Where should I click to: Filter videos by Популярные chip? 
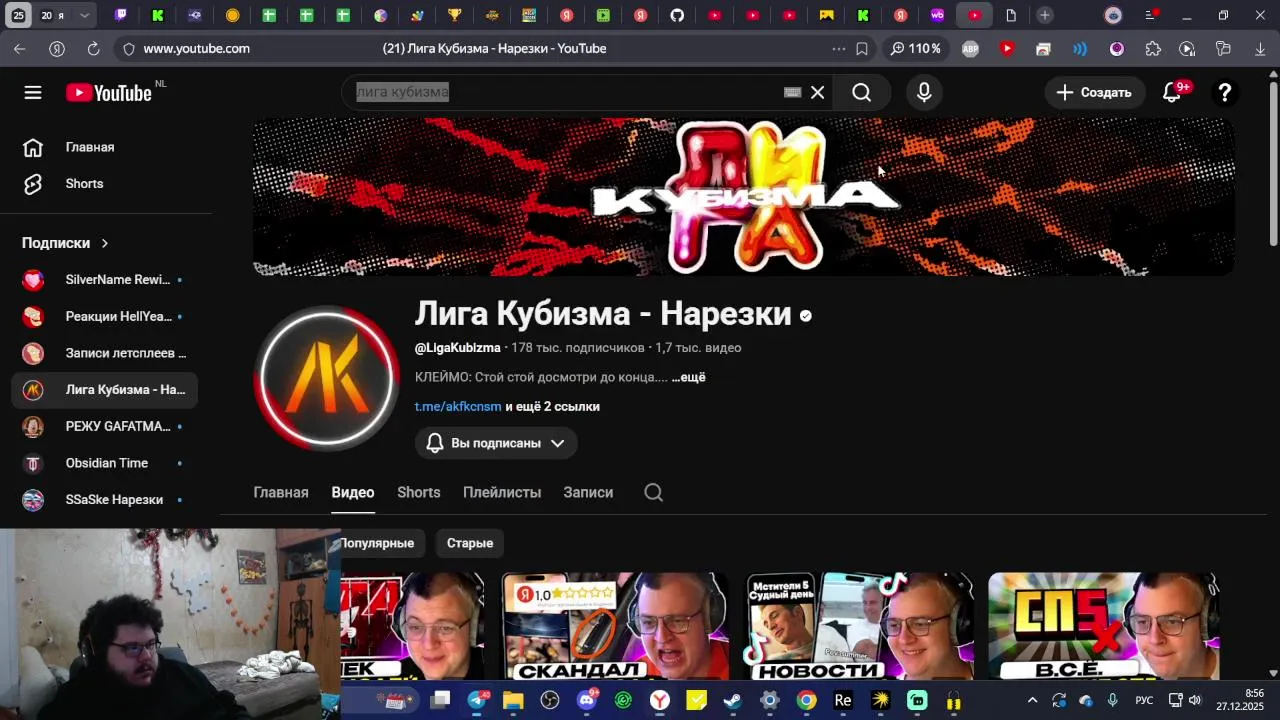point(378,543)
